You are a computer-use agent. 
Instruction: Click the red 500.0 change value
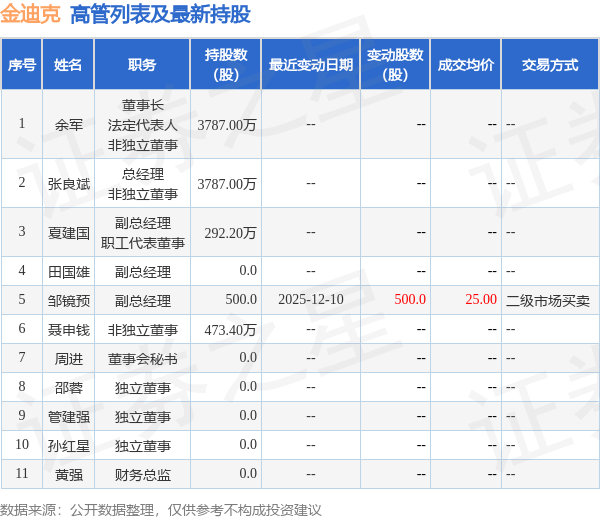pyautogui.click(x=410, y=299)
